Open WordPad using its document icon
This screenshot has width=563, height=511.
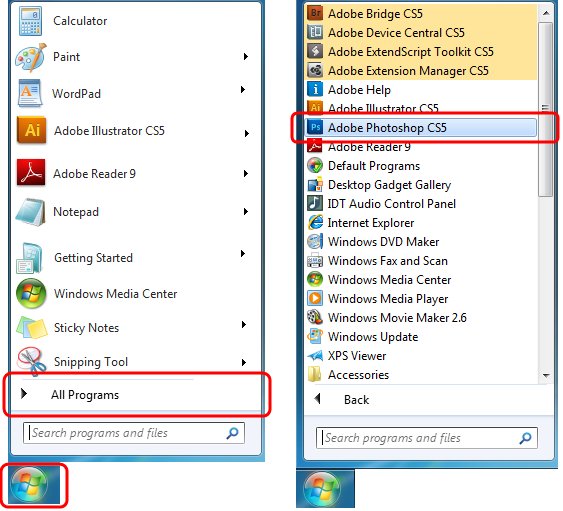click(x=31, y=94)
